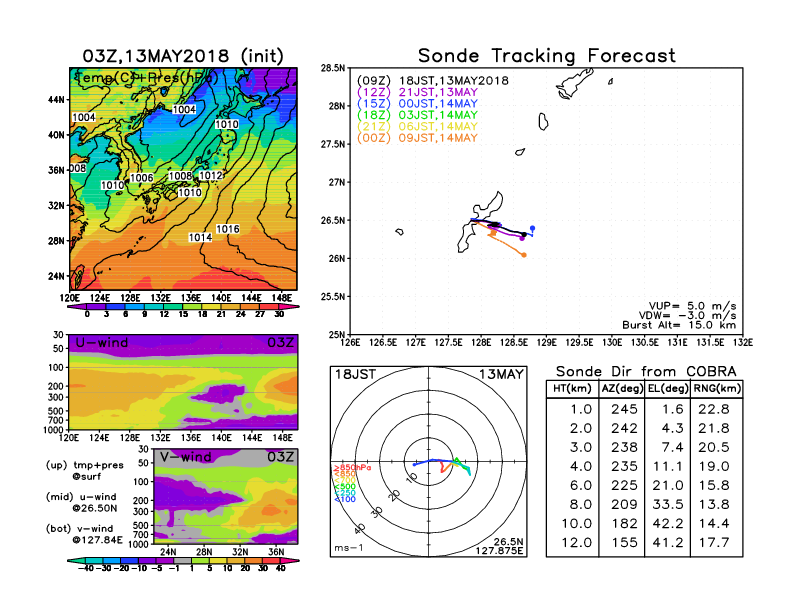Click range value 19.0 in the table

click(x=714, y=467)
